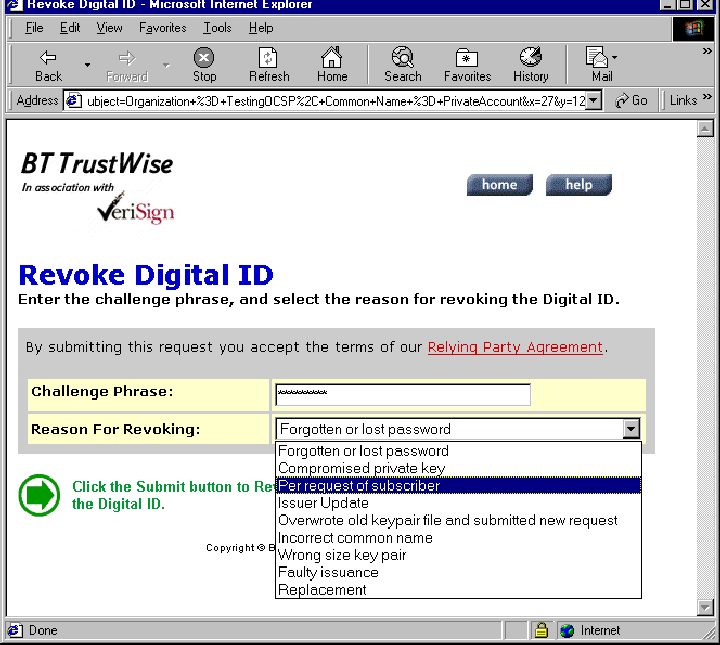Click the IE page icon beside Done

coord(15,630)
